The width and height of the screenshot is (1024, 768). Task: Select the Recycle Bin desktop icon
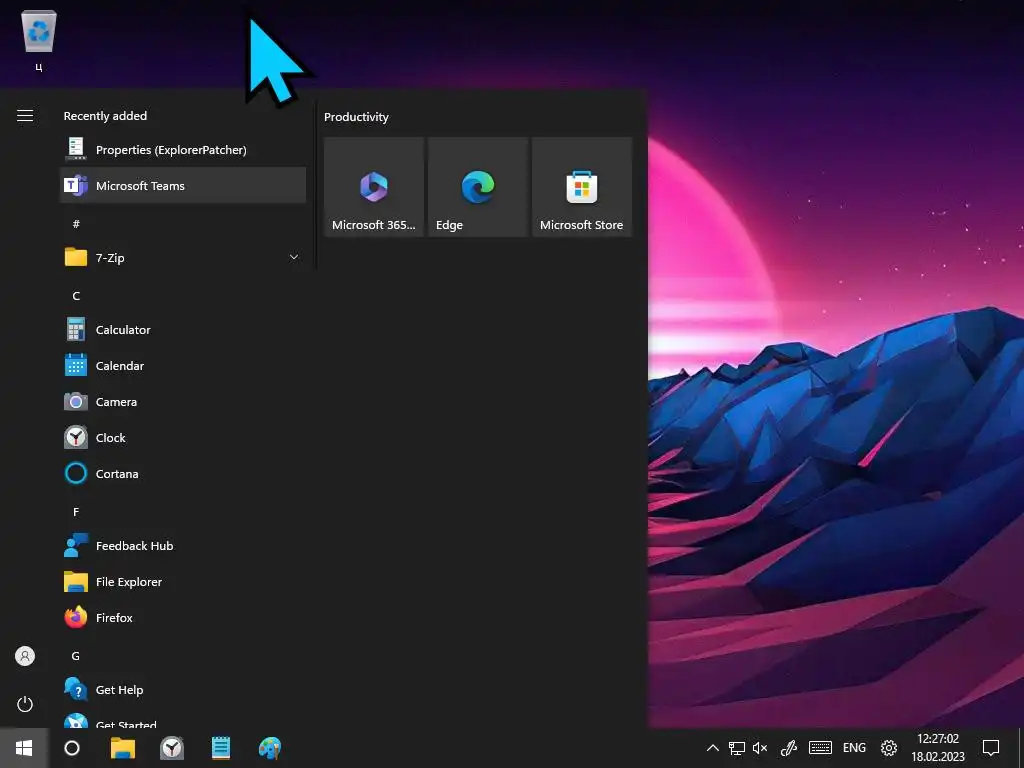39,40
